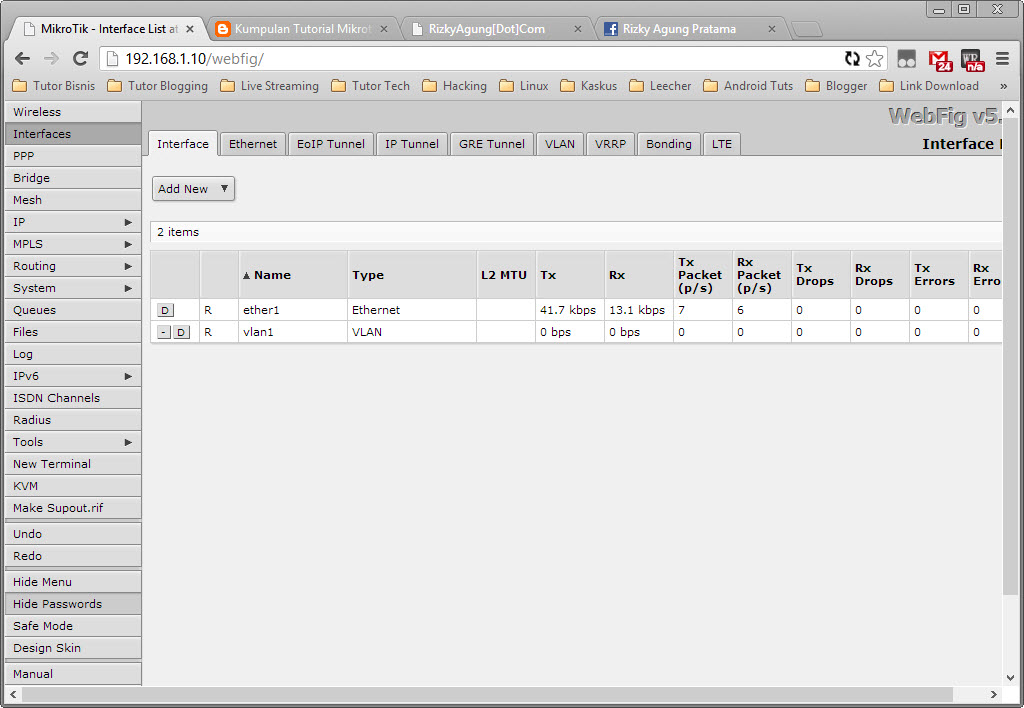The image size is (1024, 708).
Task: Open the EoIP Tunnel tab
Action: 331,144
